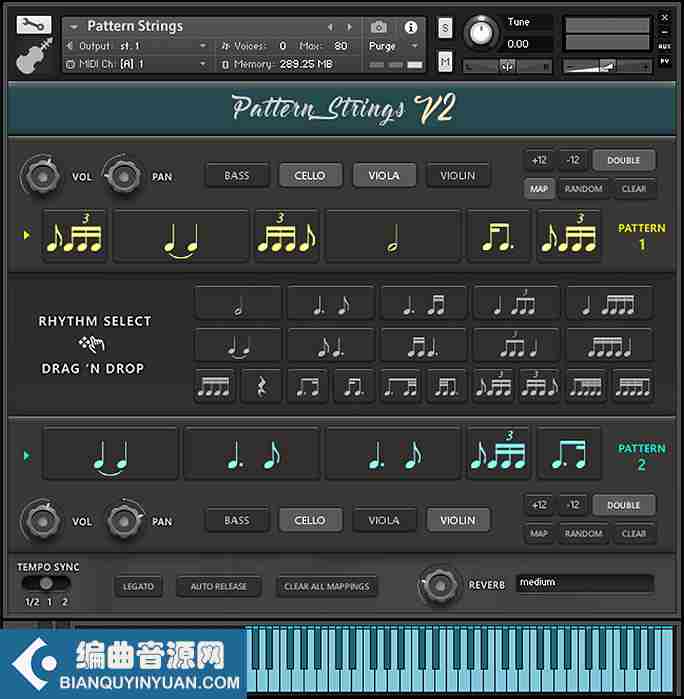Select next preset with right arrow
This screenshot has width=684, height=699.
point(350,27)
